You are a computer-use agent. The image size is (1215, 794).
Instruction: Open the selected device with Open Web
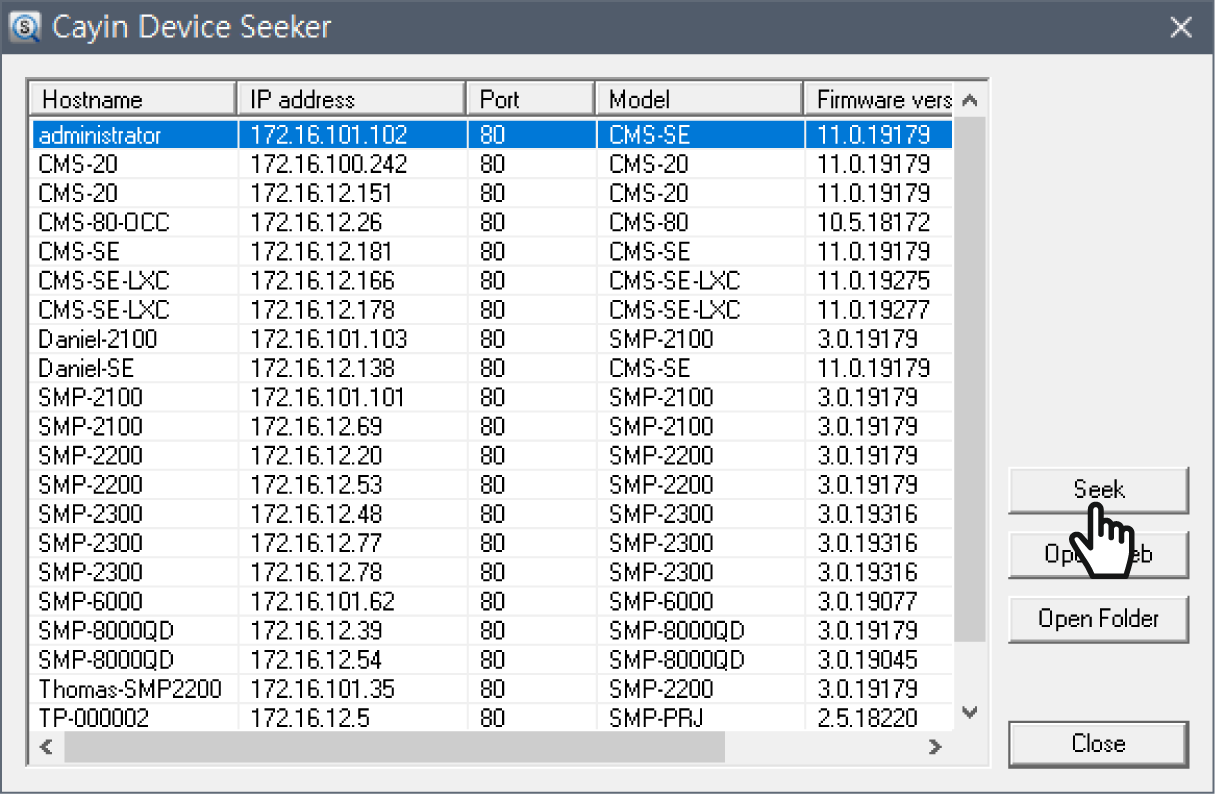[1098, 554]
